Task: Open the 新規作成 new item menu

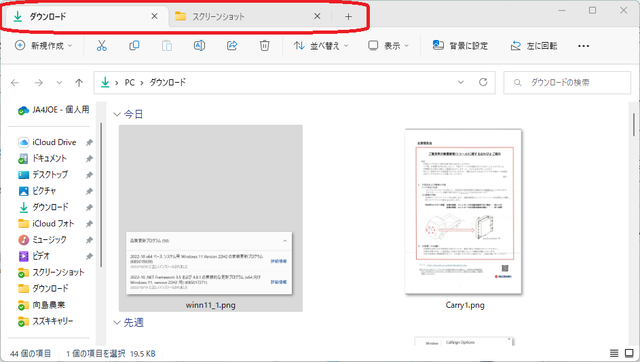Action: coord(43,46)
